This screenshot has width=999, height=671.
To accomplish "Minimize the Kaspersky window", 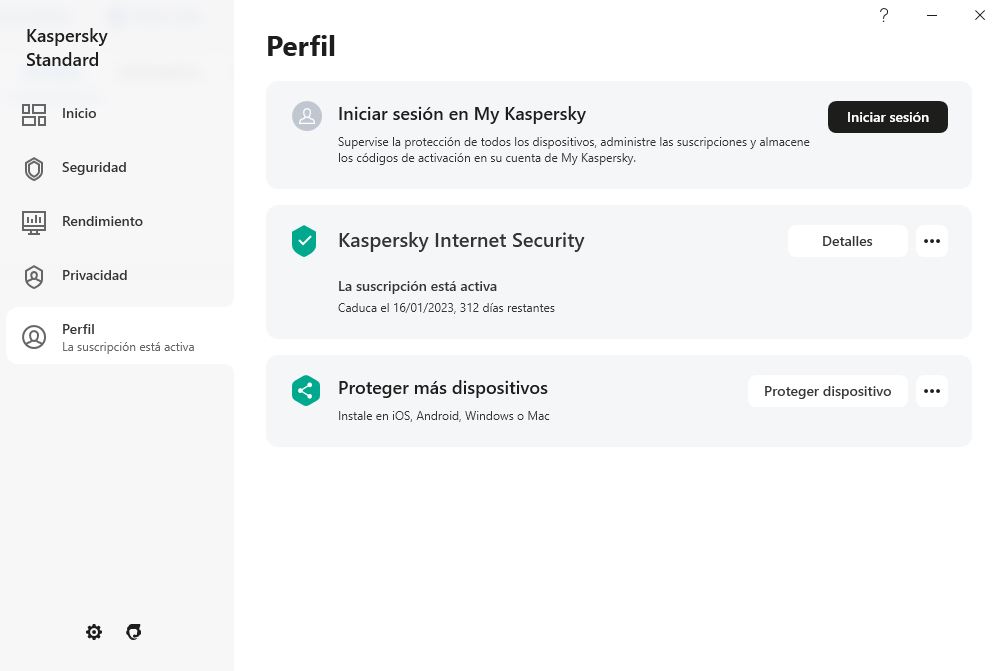I will [932, 15].
